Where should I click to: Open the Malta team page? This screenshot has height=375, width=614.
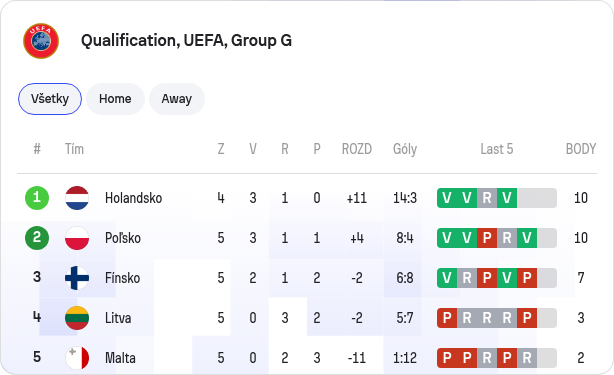(x=120, y=358)
